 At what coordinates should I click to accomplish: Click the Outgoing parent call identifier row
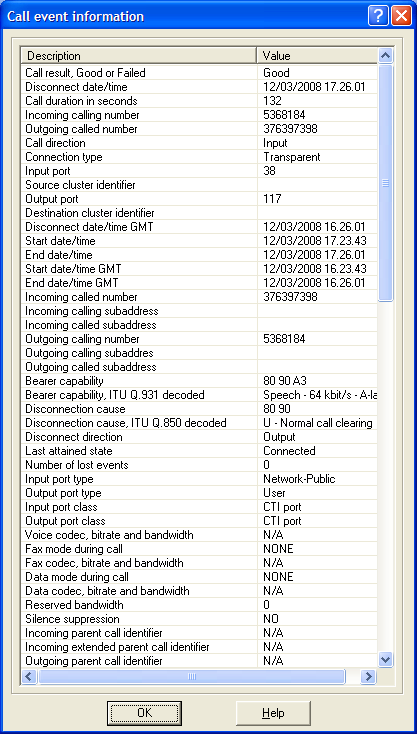click(x=199, y=661)
